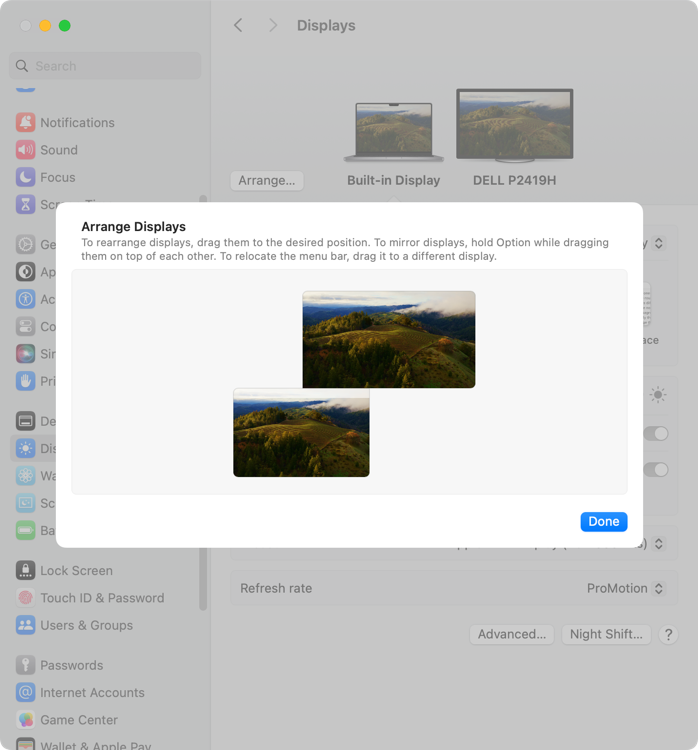Select the Appearance icon
The height and width of the screenshot is (750, 698).
25,272
